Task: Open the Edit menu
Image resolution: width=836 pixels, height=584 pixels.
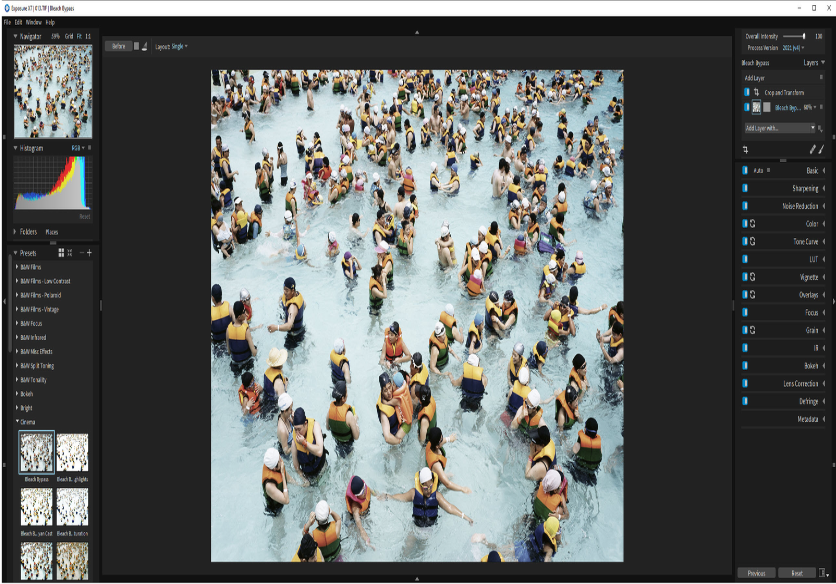Action: click(19, 22)
